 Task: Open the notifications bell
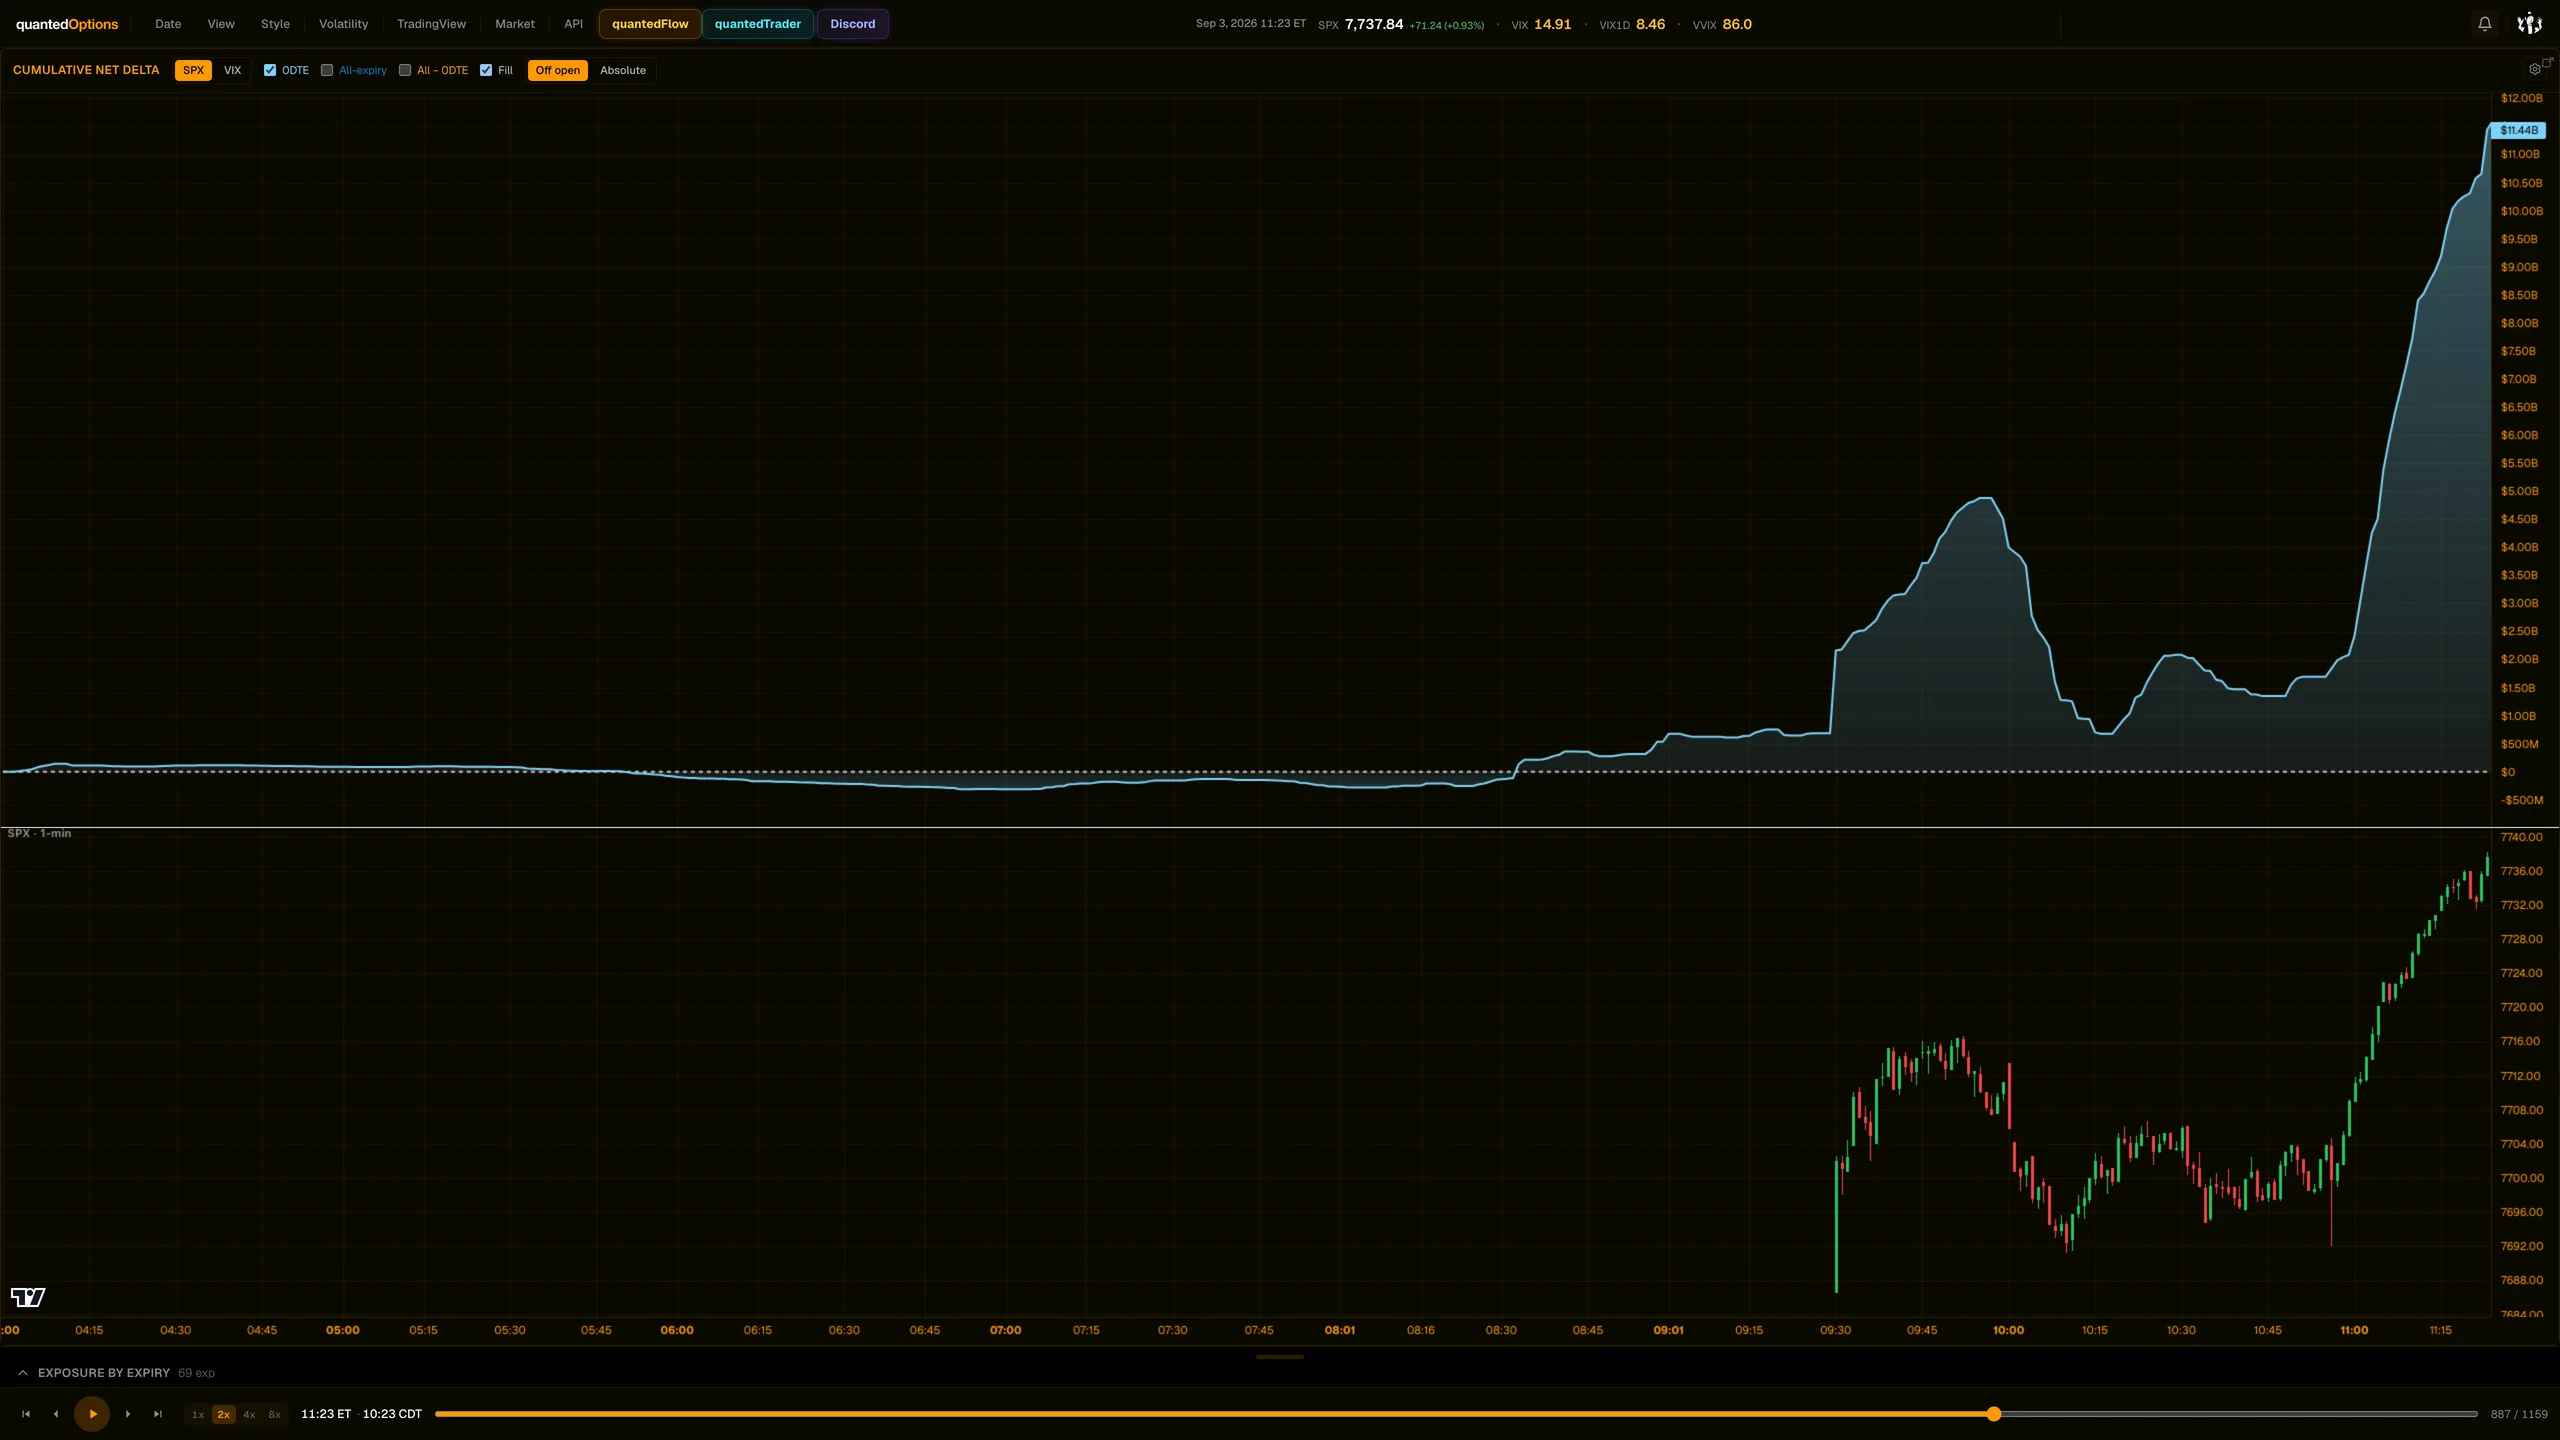click(2484, 24)
